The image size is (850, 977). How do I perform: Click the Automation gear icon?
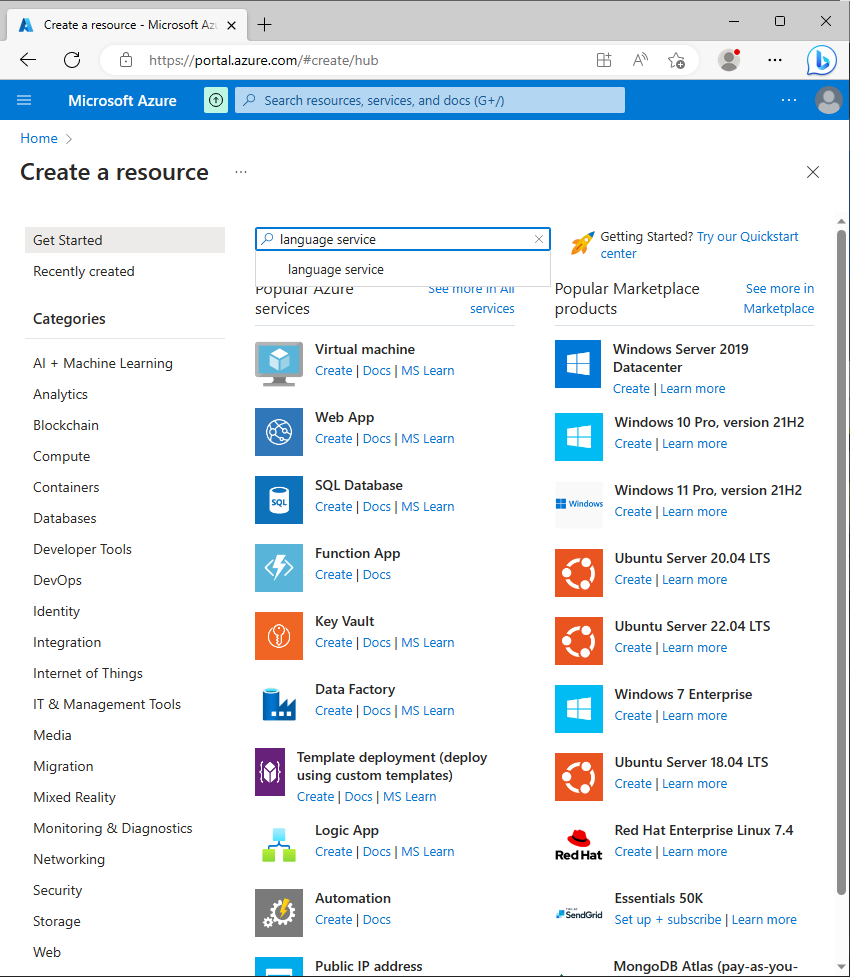tap(279, 913)
